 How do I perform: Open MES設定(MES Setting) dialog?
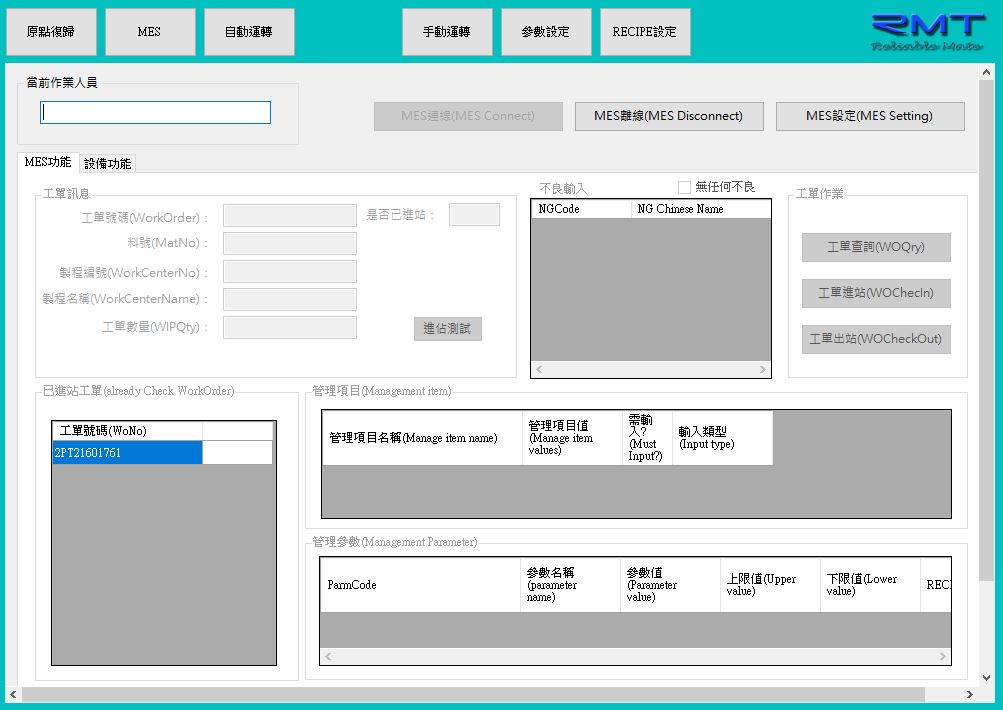869,116
